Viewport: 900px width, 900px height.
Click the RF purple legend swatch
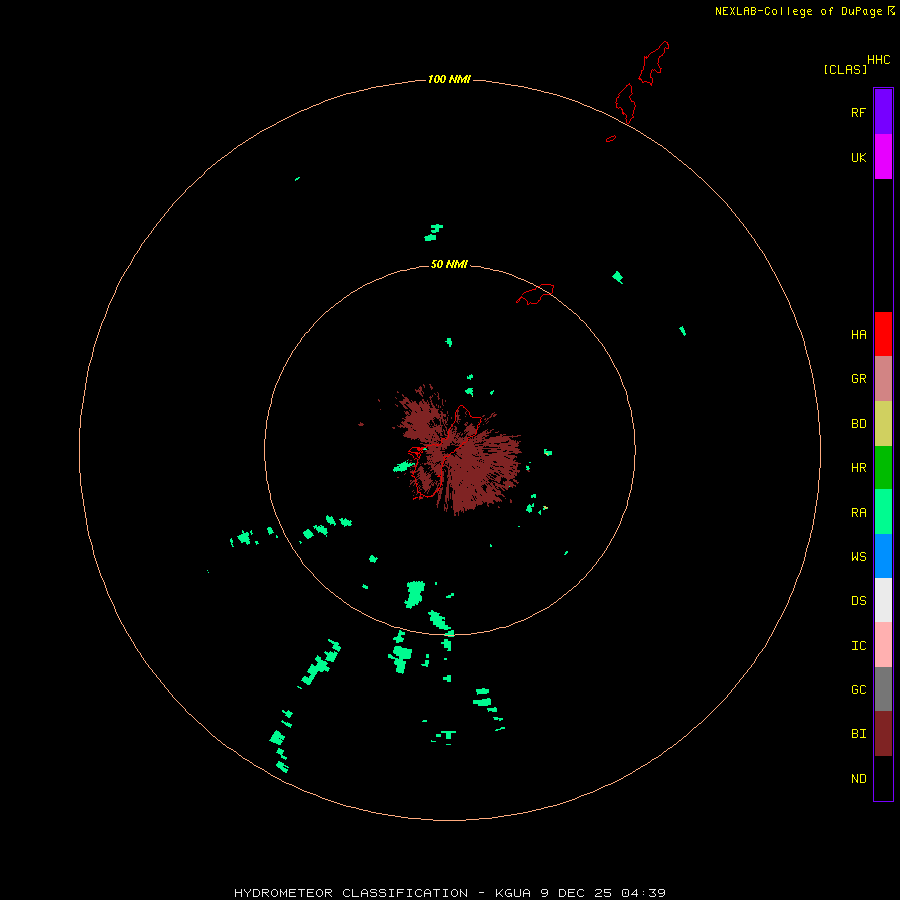(x=883, y=112)
